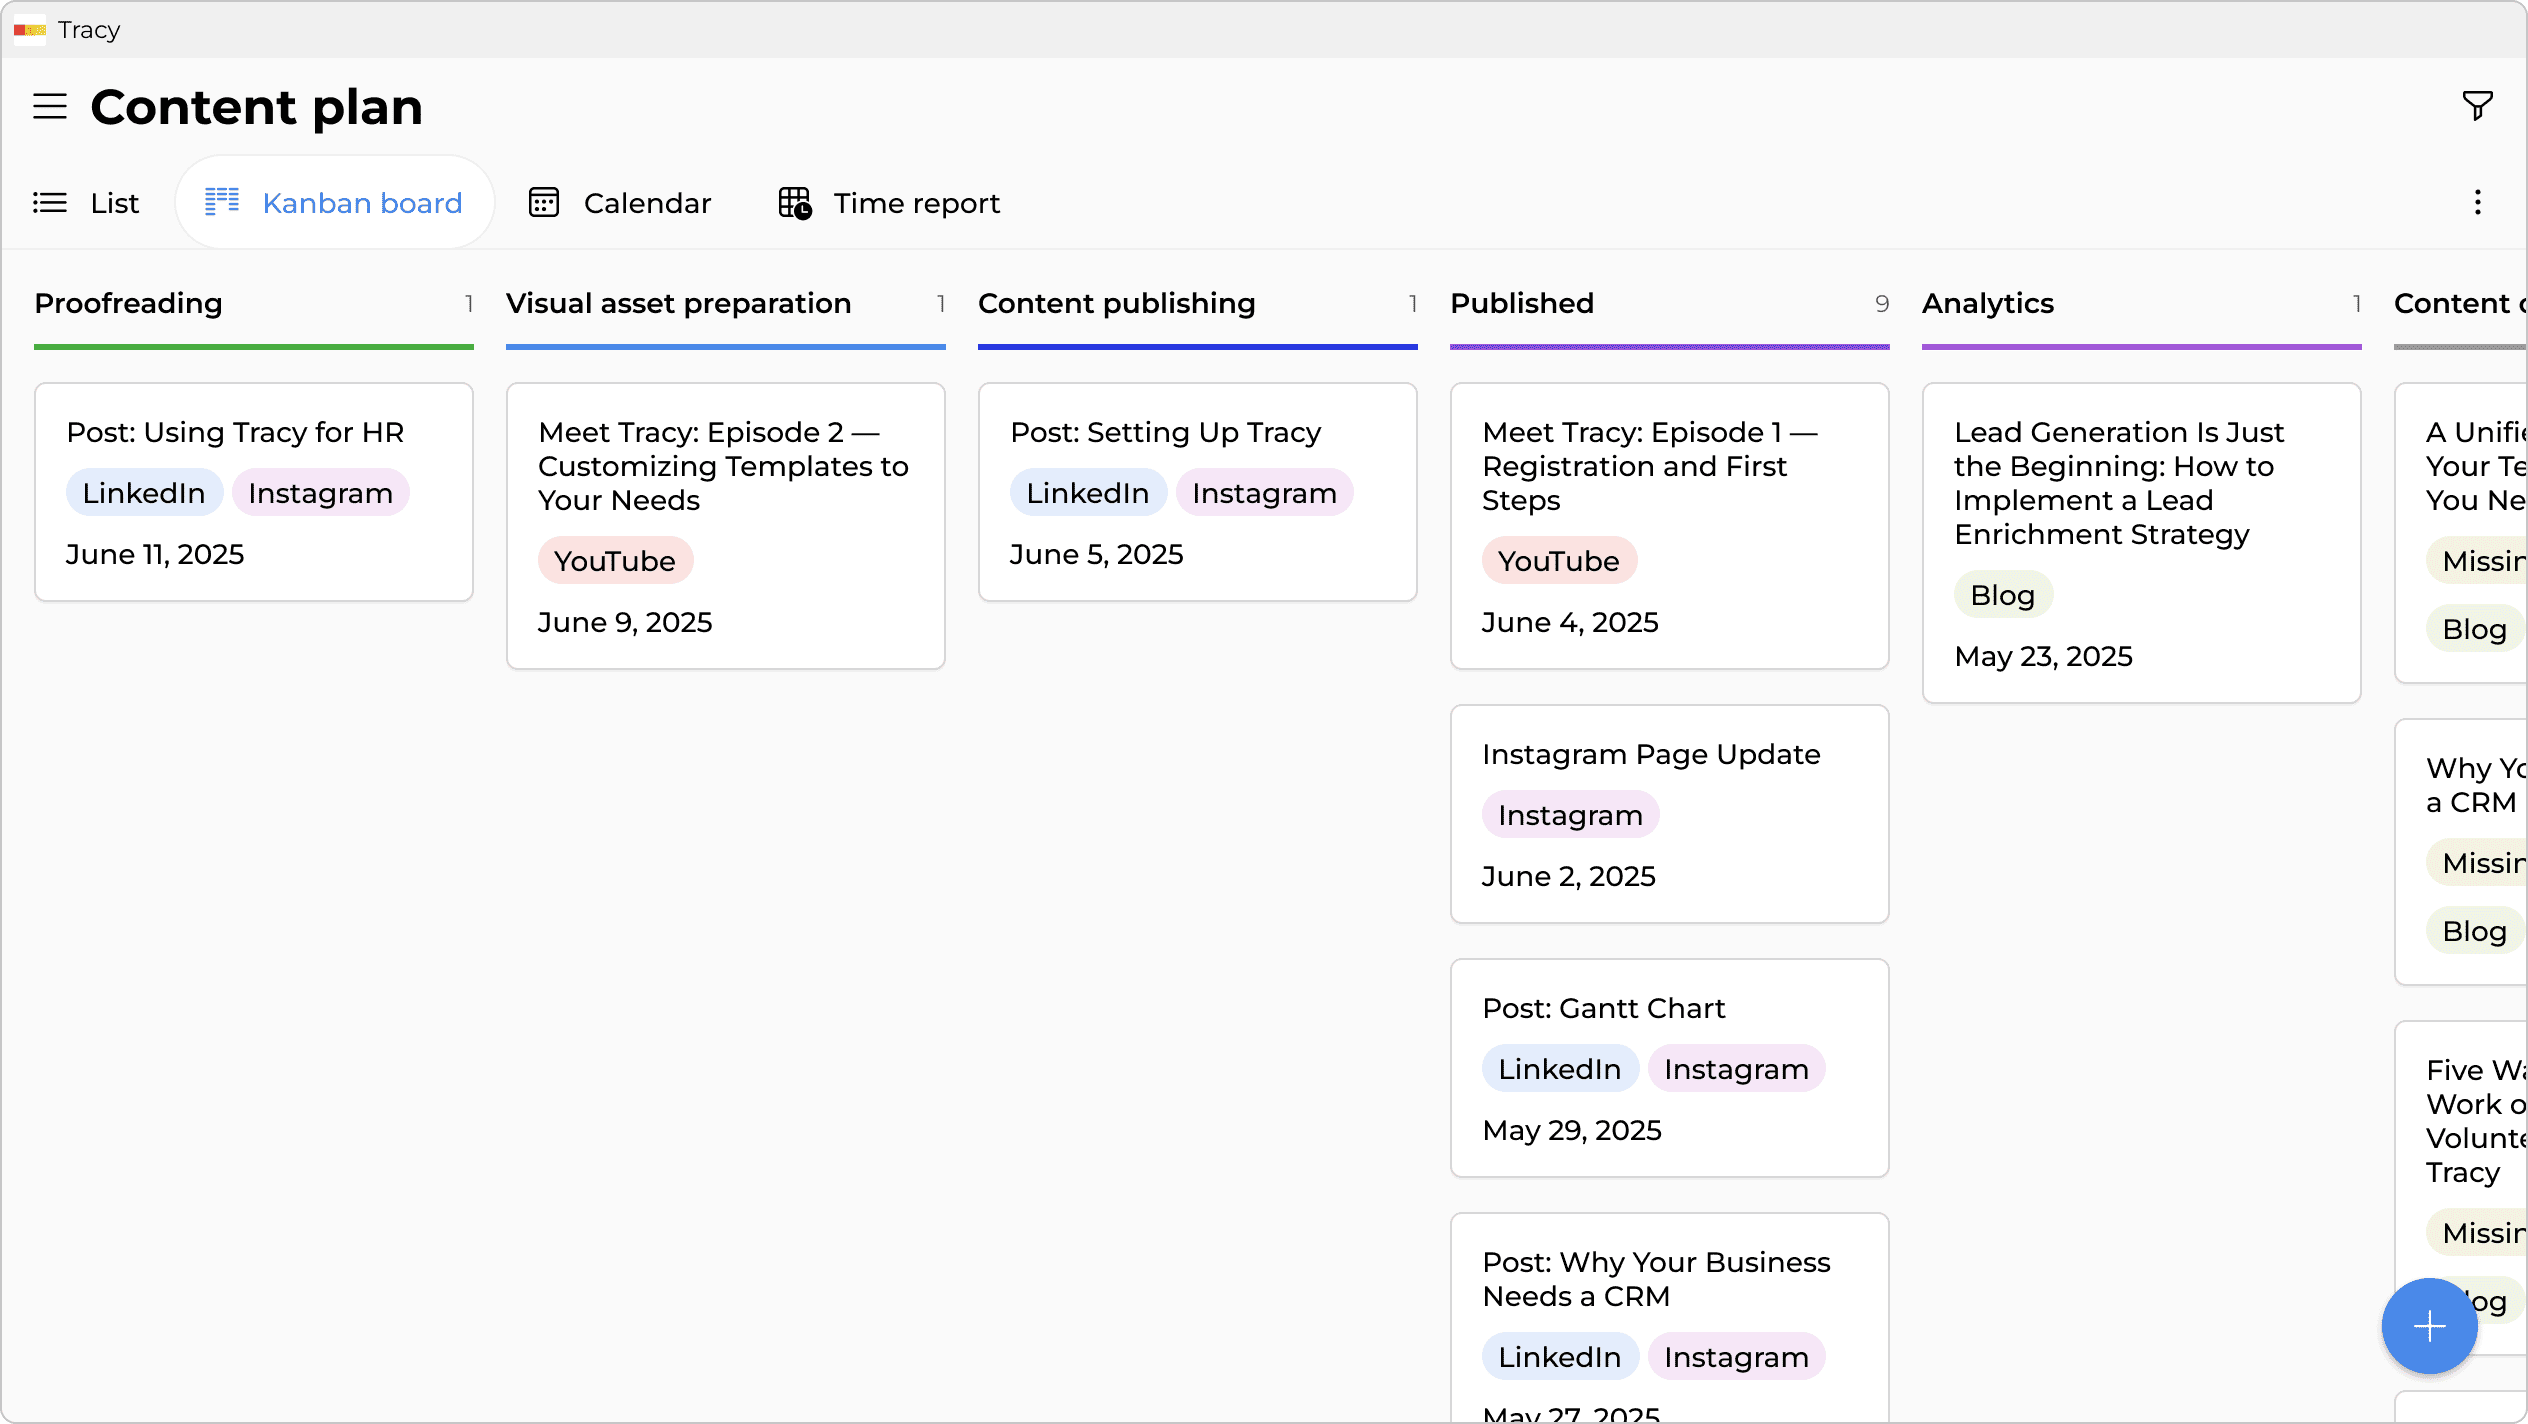Open Meet Tracy: Episode 1 card
The image size is (2528, 1424).
click(x=1648, y=466)
